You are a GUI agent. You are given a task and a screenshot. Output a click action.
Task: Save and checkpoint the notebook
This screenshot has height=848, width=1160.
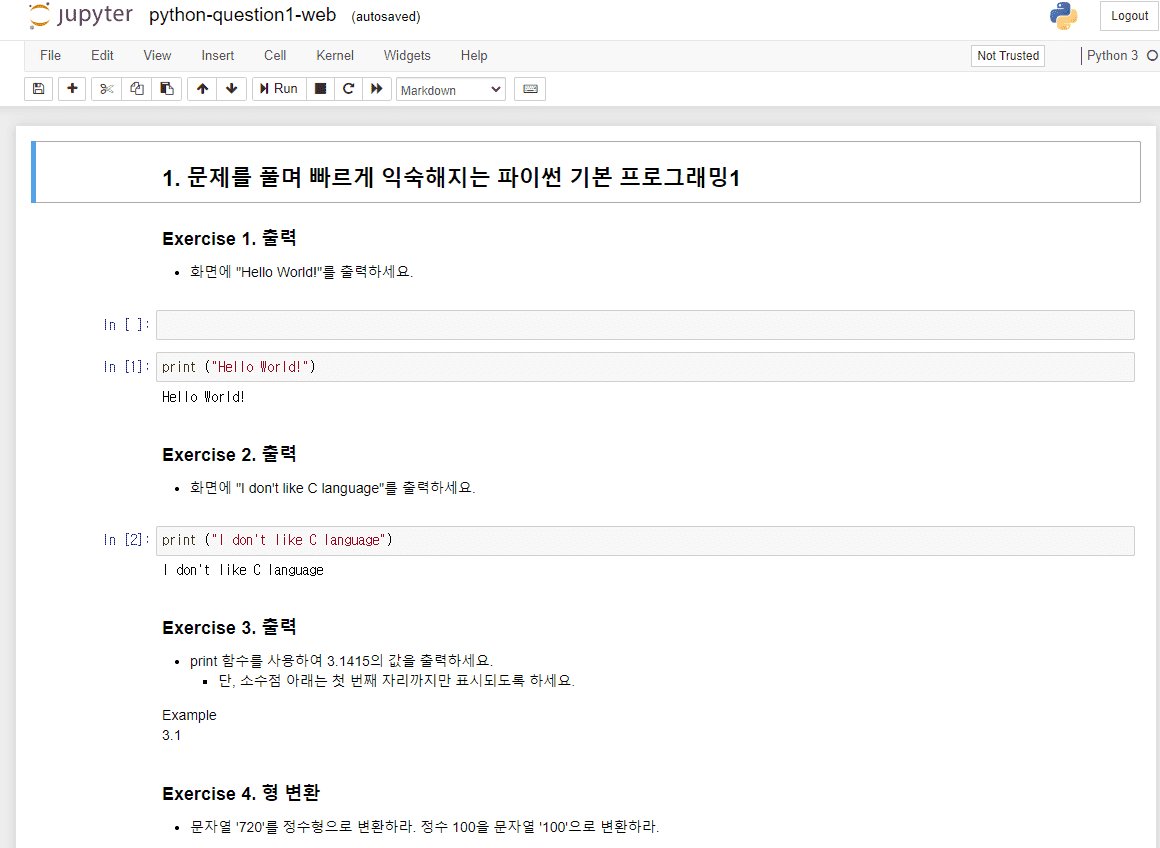(38, 89)
